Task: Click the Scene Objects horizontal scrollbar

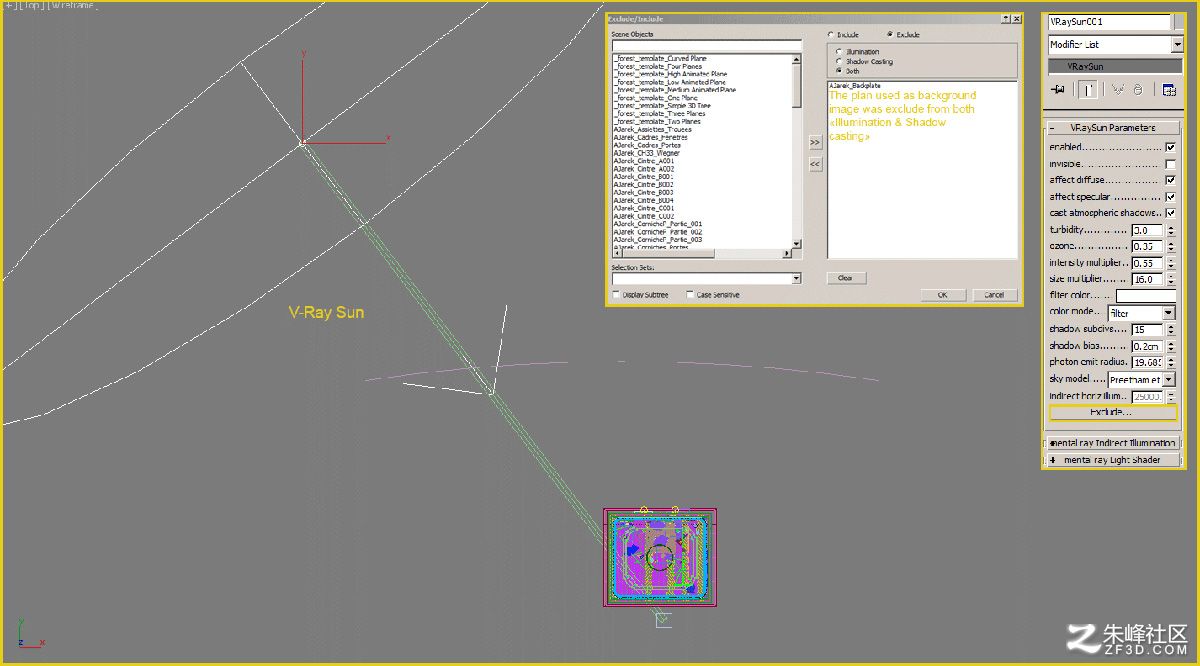Action: pos(702,254)
